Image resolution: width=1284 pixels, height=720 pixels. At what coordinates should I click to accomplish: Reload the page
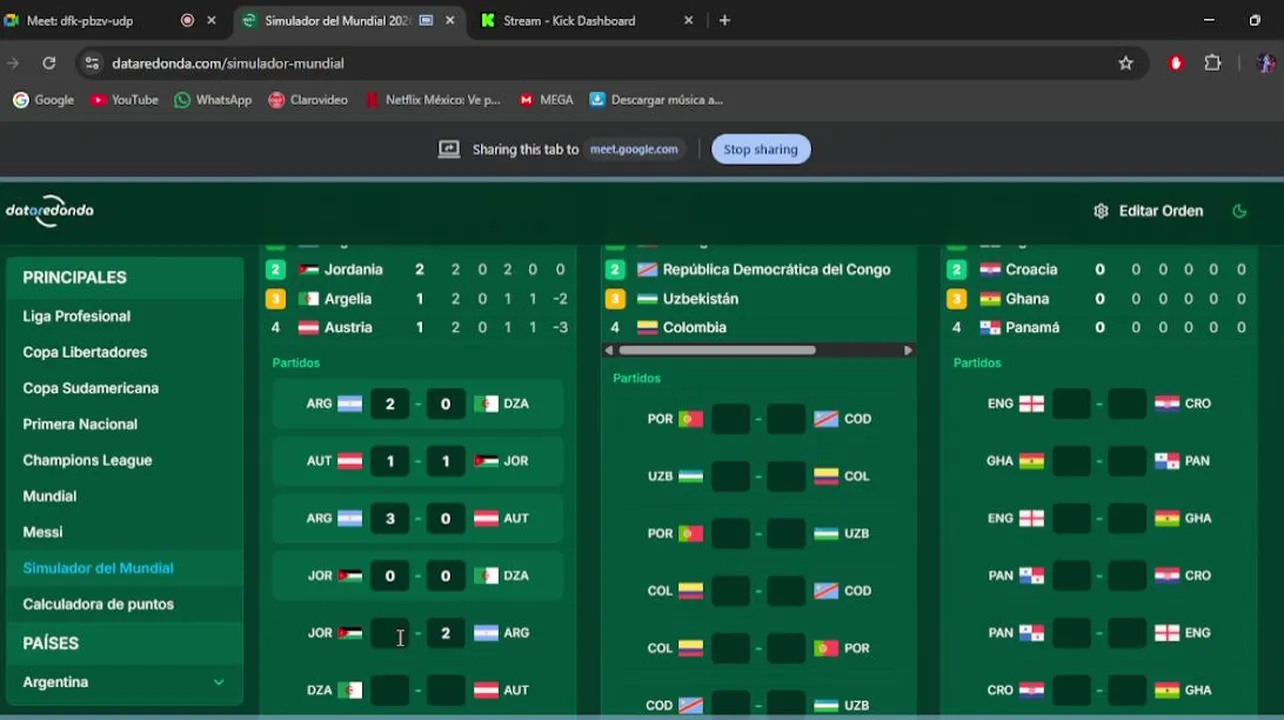pos(48,63)
